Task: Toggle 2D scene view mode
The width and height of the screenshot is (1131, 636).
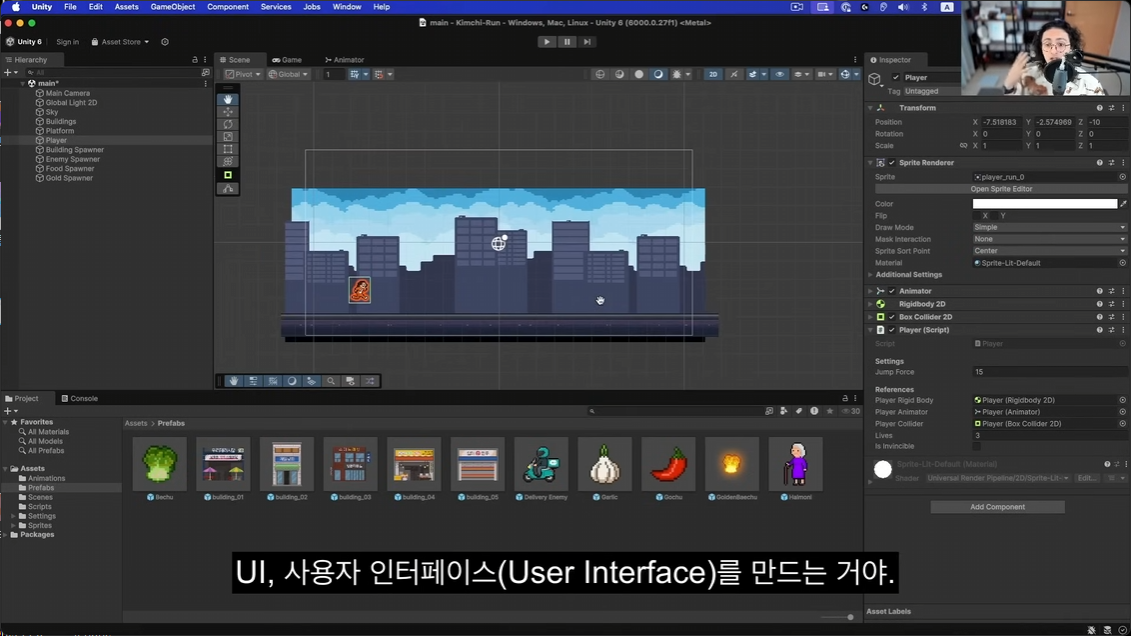Action: pyautogui.click(x=713, y=74)
